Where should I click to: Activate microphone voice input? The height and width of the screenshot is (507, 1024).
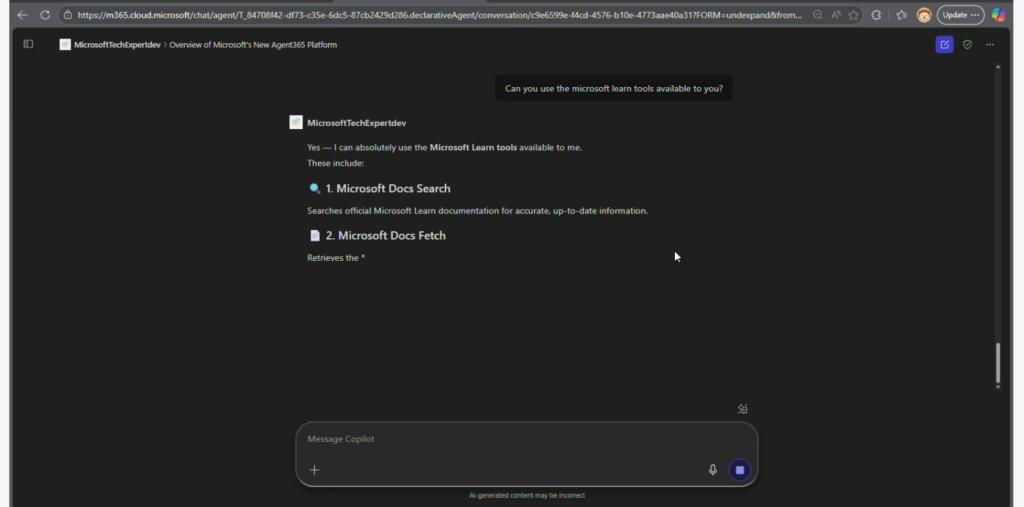(713, 469)
